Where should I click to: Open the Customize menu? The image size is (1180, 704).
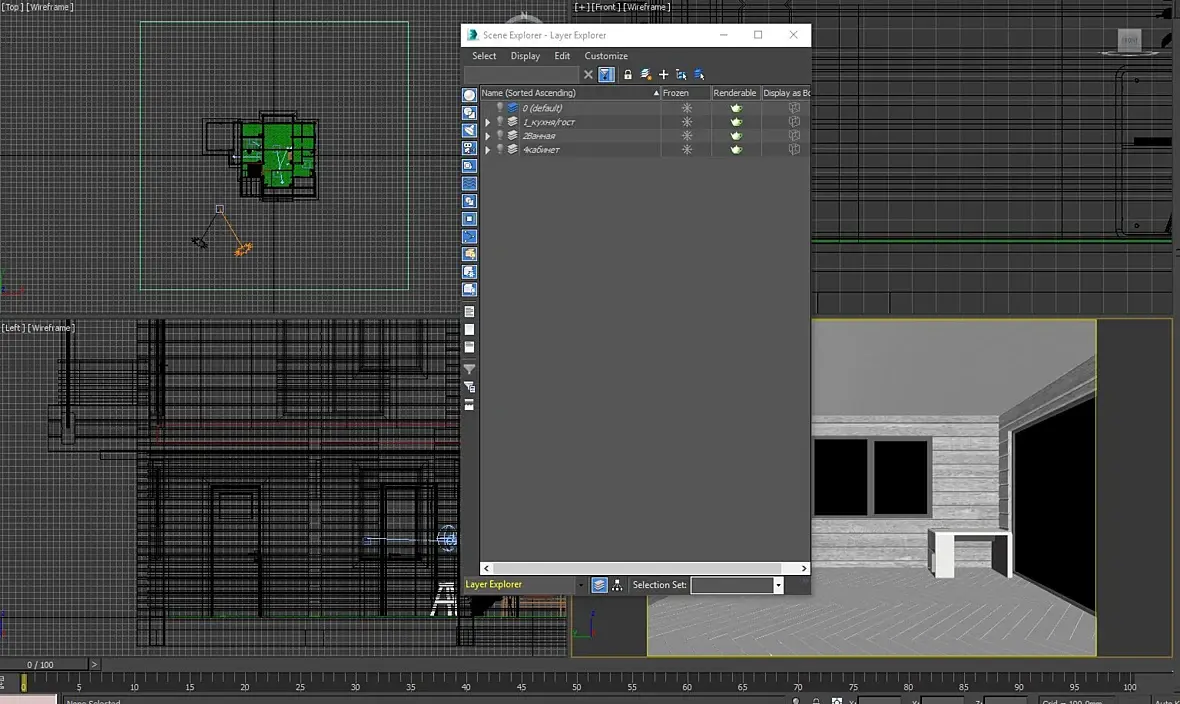(606, 56)
